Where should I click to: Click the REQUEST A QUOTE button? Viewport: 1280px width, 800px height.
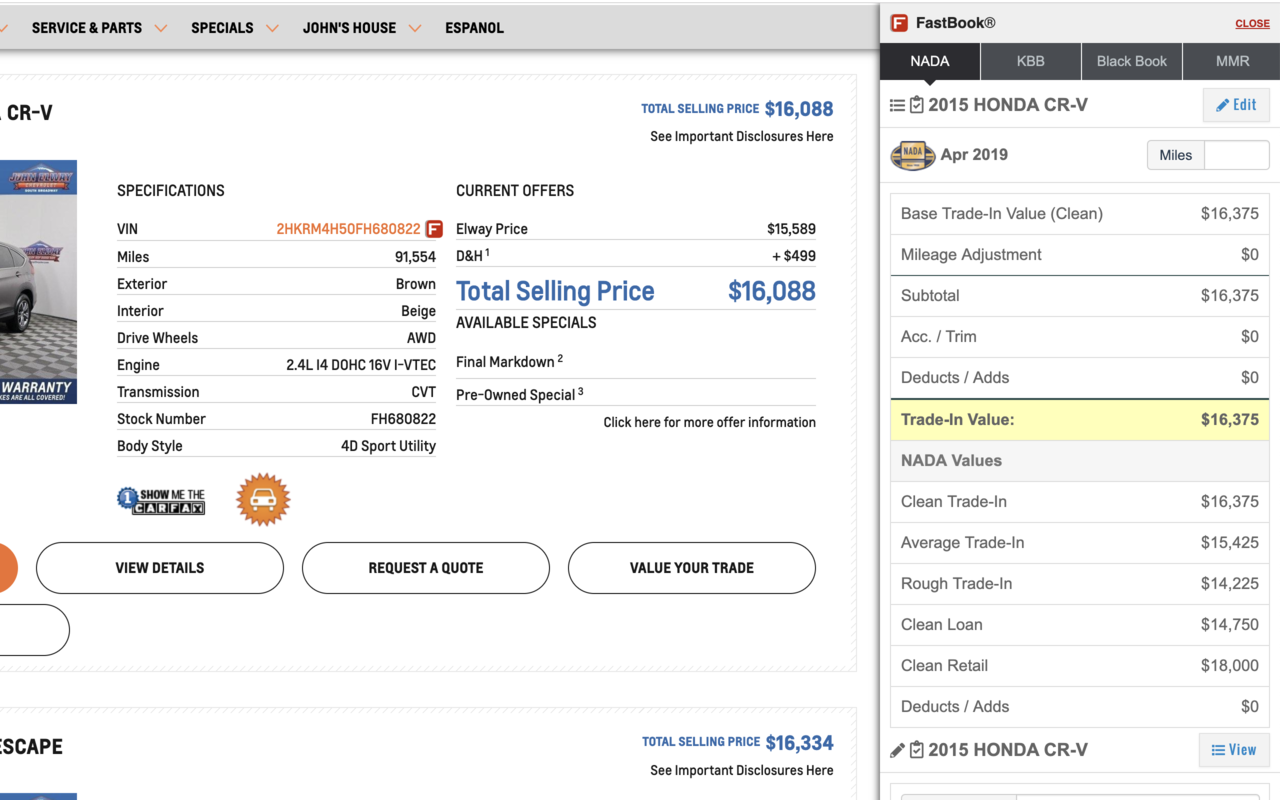coord(426,568)
